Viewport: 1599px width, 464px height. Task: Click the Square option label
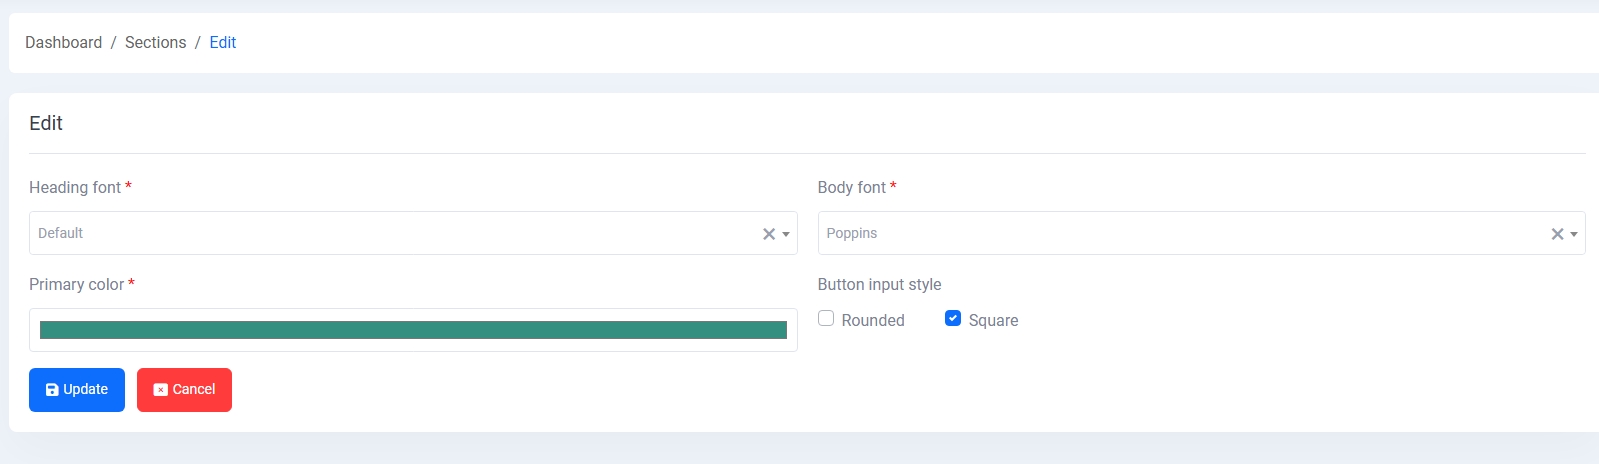click(993, 320)
